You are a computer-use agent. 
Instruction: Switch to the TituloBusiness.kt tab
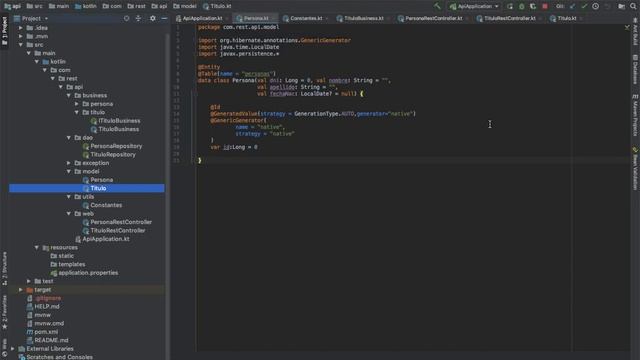363,18
